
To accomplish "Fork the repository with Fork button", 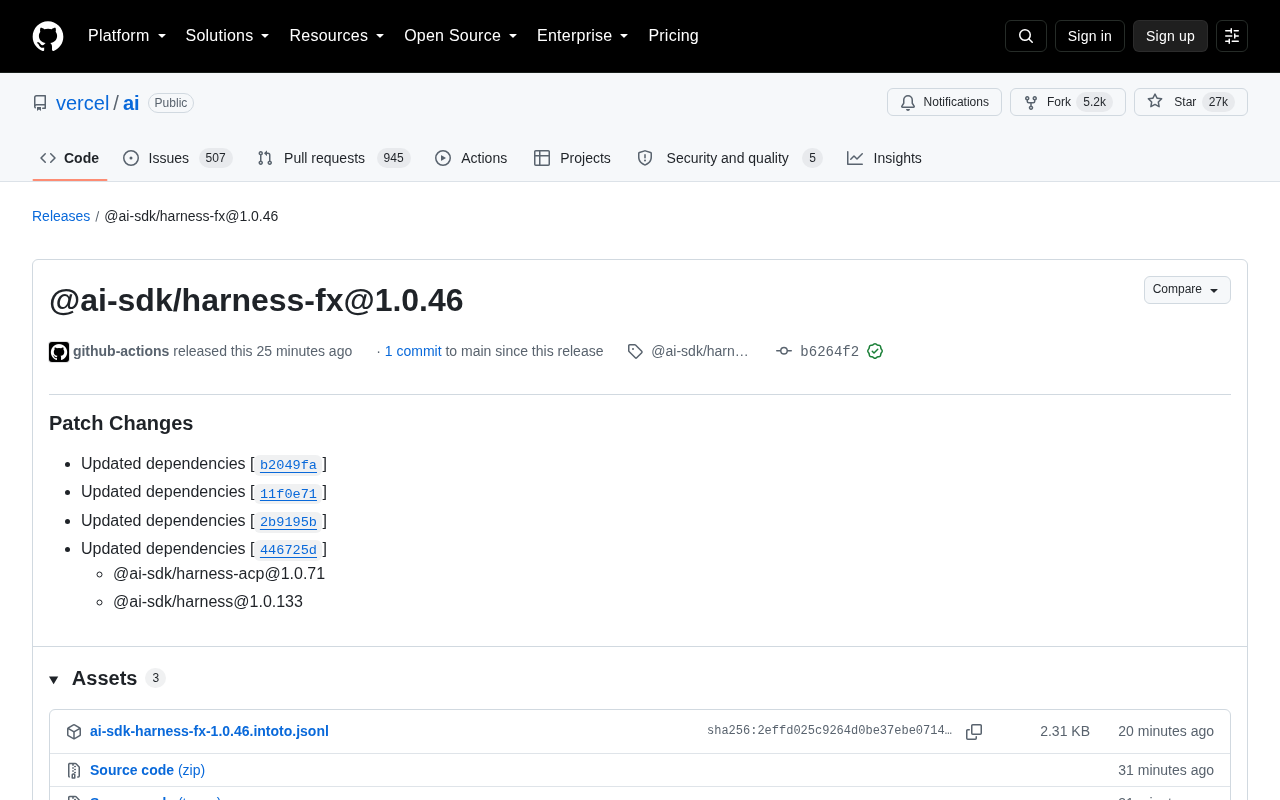I will click(x=1068, y=102).
